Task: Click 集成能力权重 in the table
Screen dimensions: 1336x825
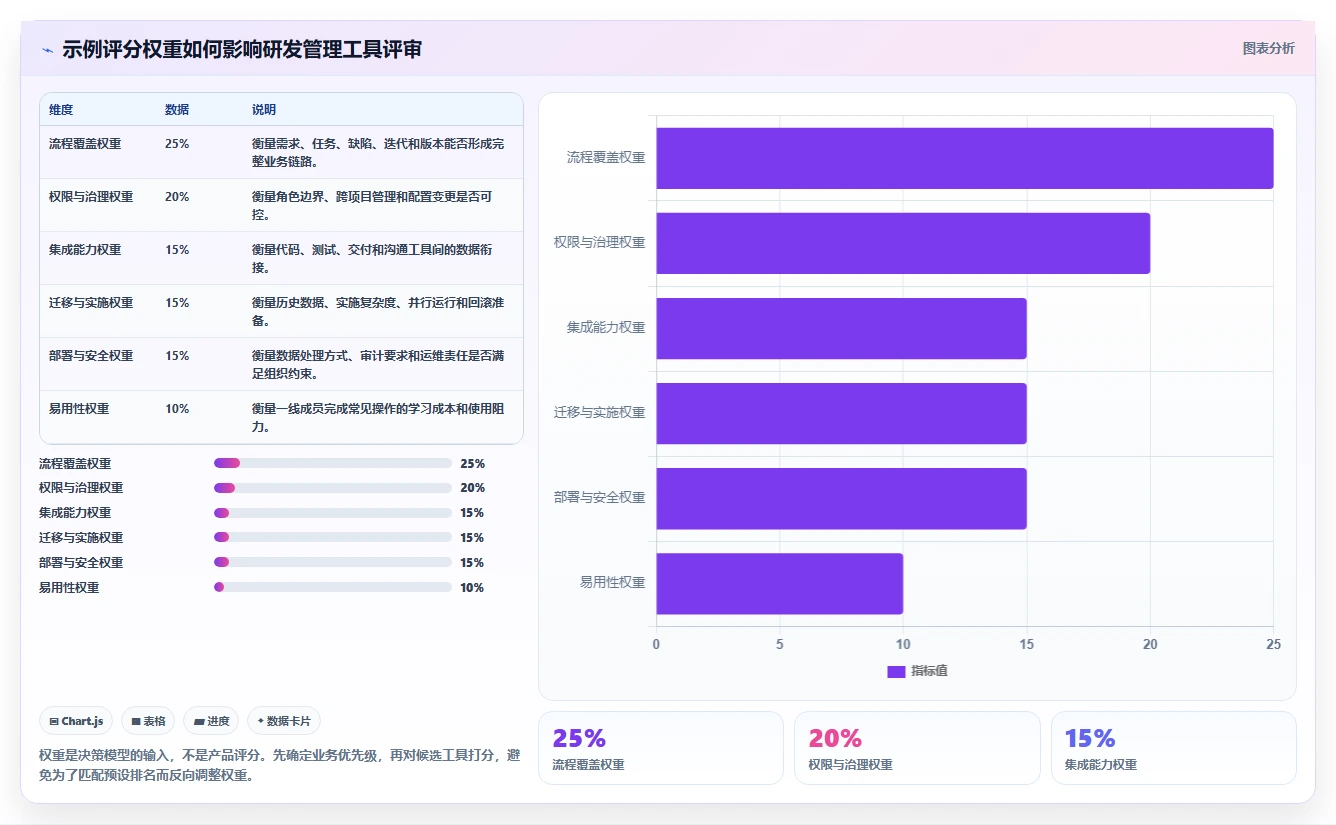Action: pyautogui.click(x=85, y=250)
